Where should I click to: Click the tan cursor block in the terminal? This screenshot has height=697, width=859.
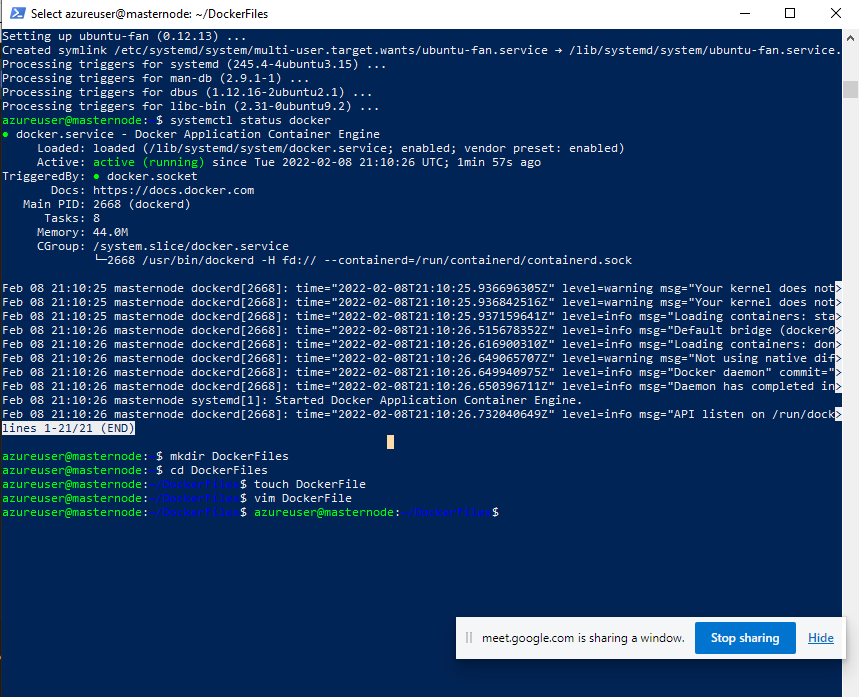[390, 441]
